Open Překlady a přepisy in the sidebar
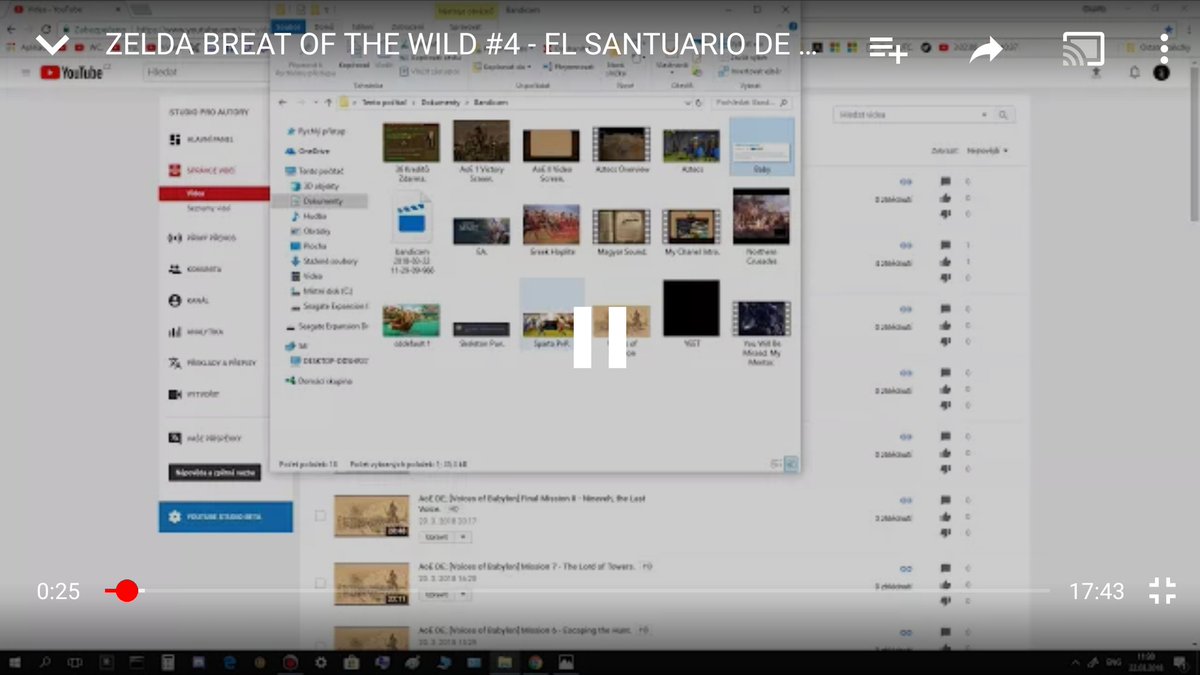The image size is (1200, 675). (212, 363)
